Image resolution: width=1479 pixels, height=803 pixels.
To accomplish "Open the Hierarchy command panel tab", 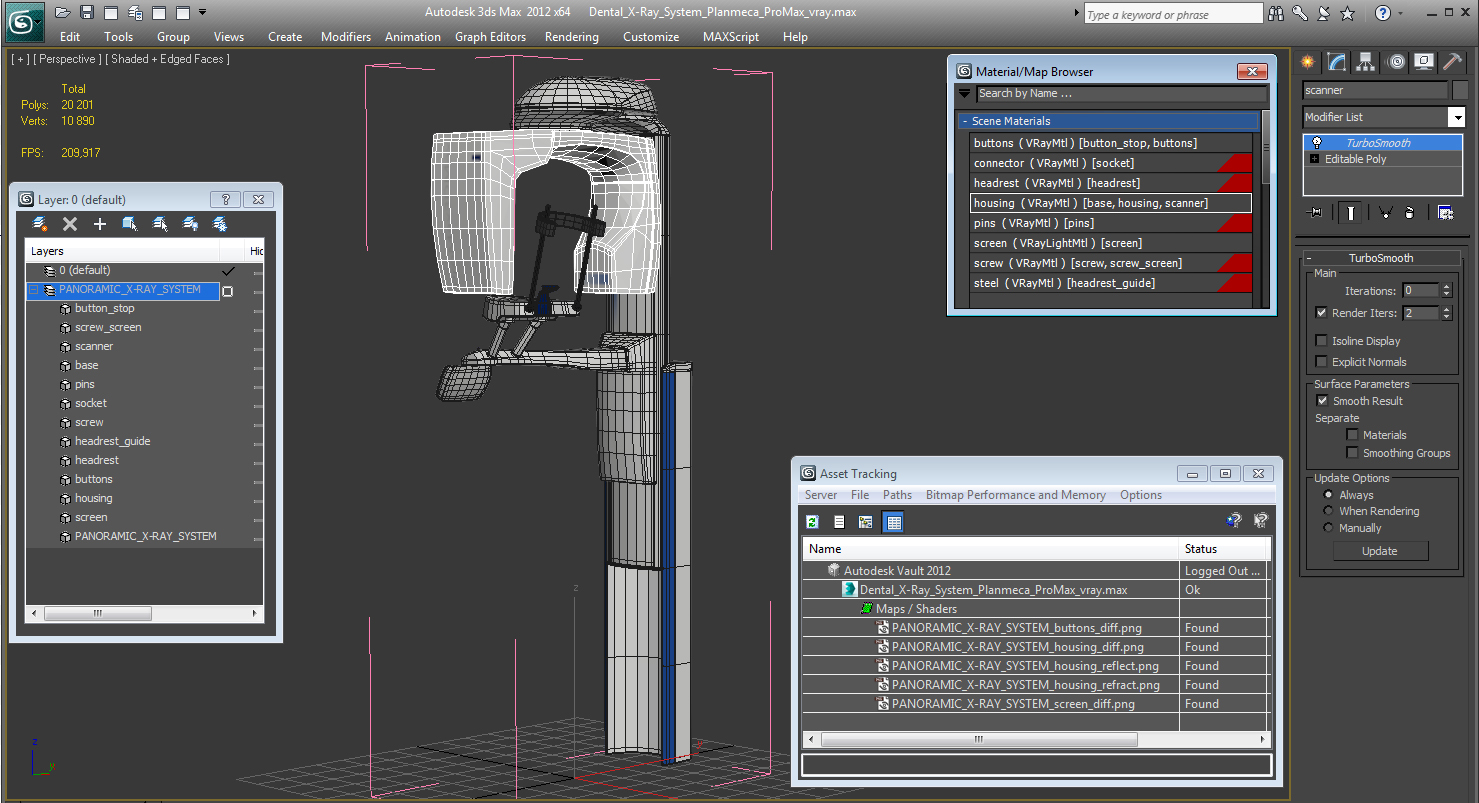I will point(1366,62).
